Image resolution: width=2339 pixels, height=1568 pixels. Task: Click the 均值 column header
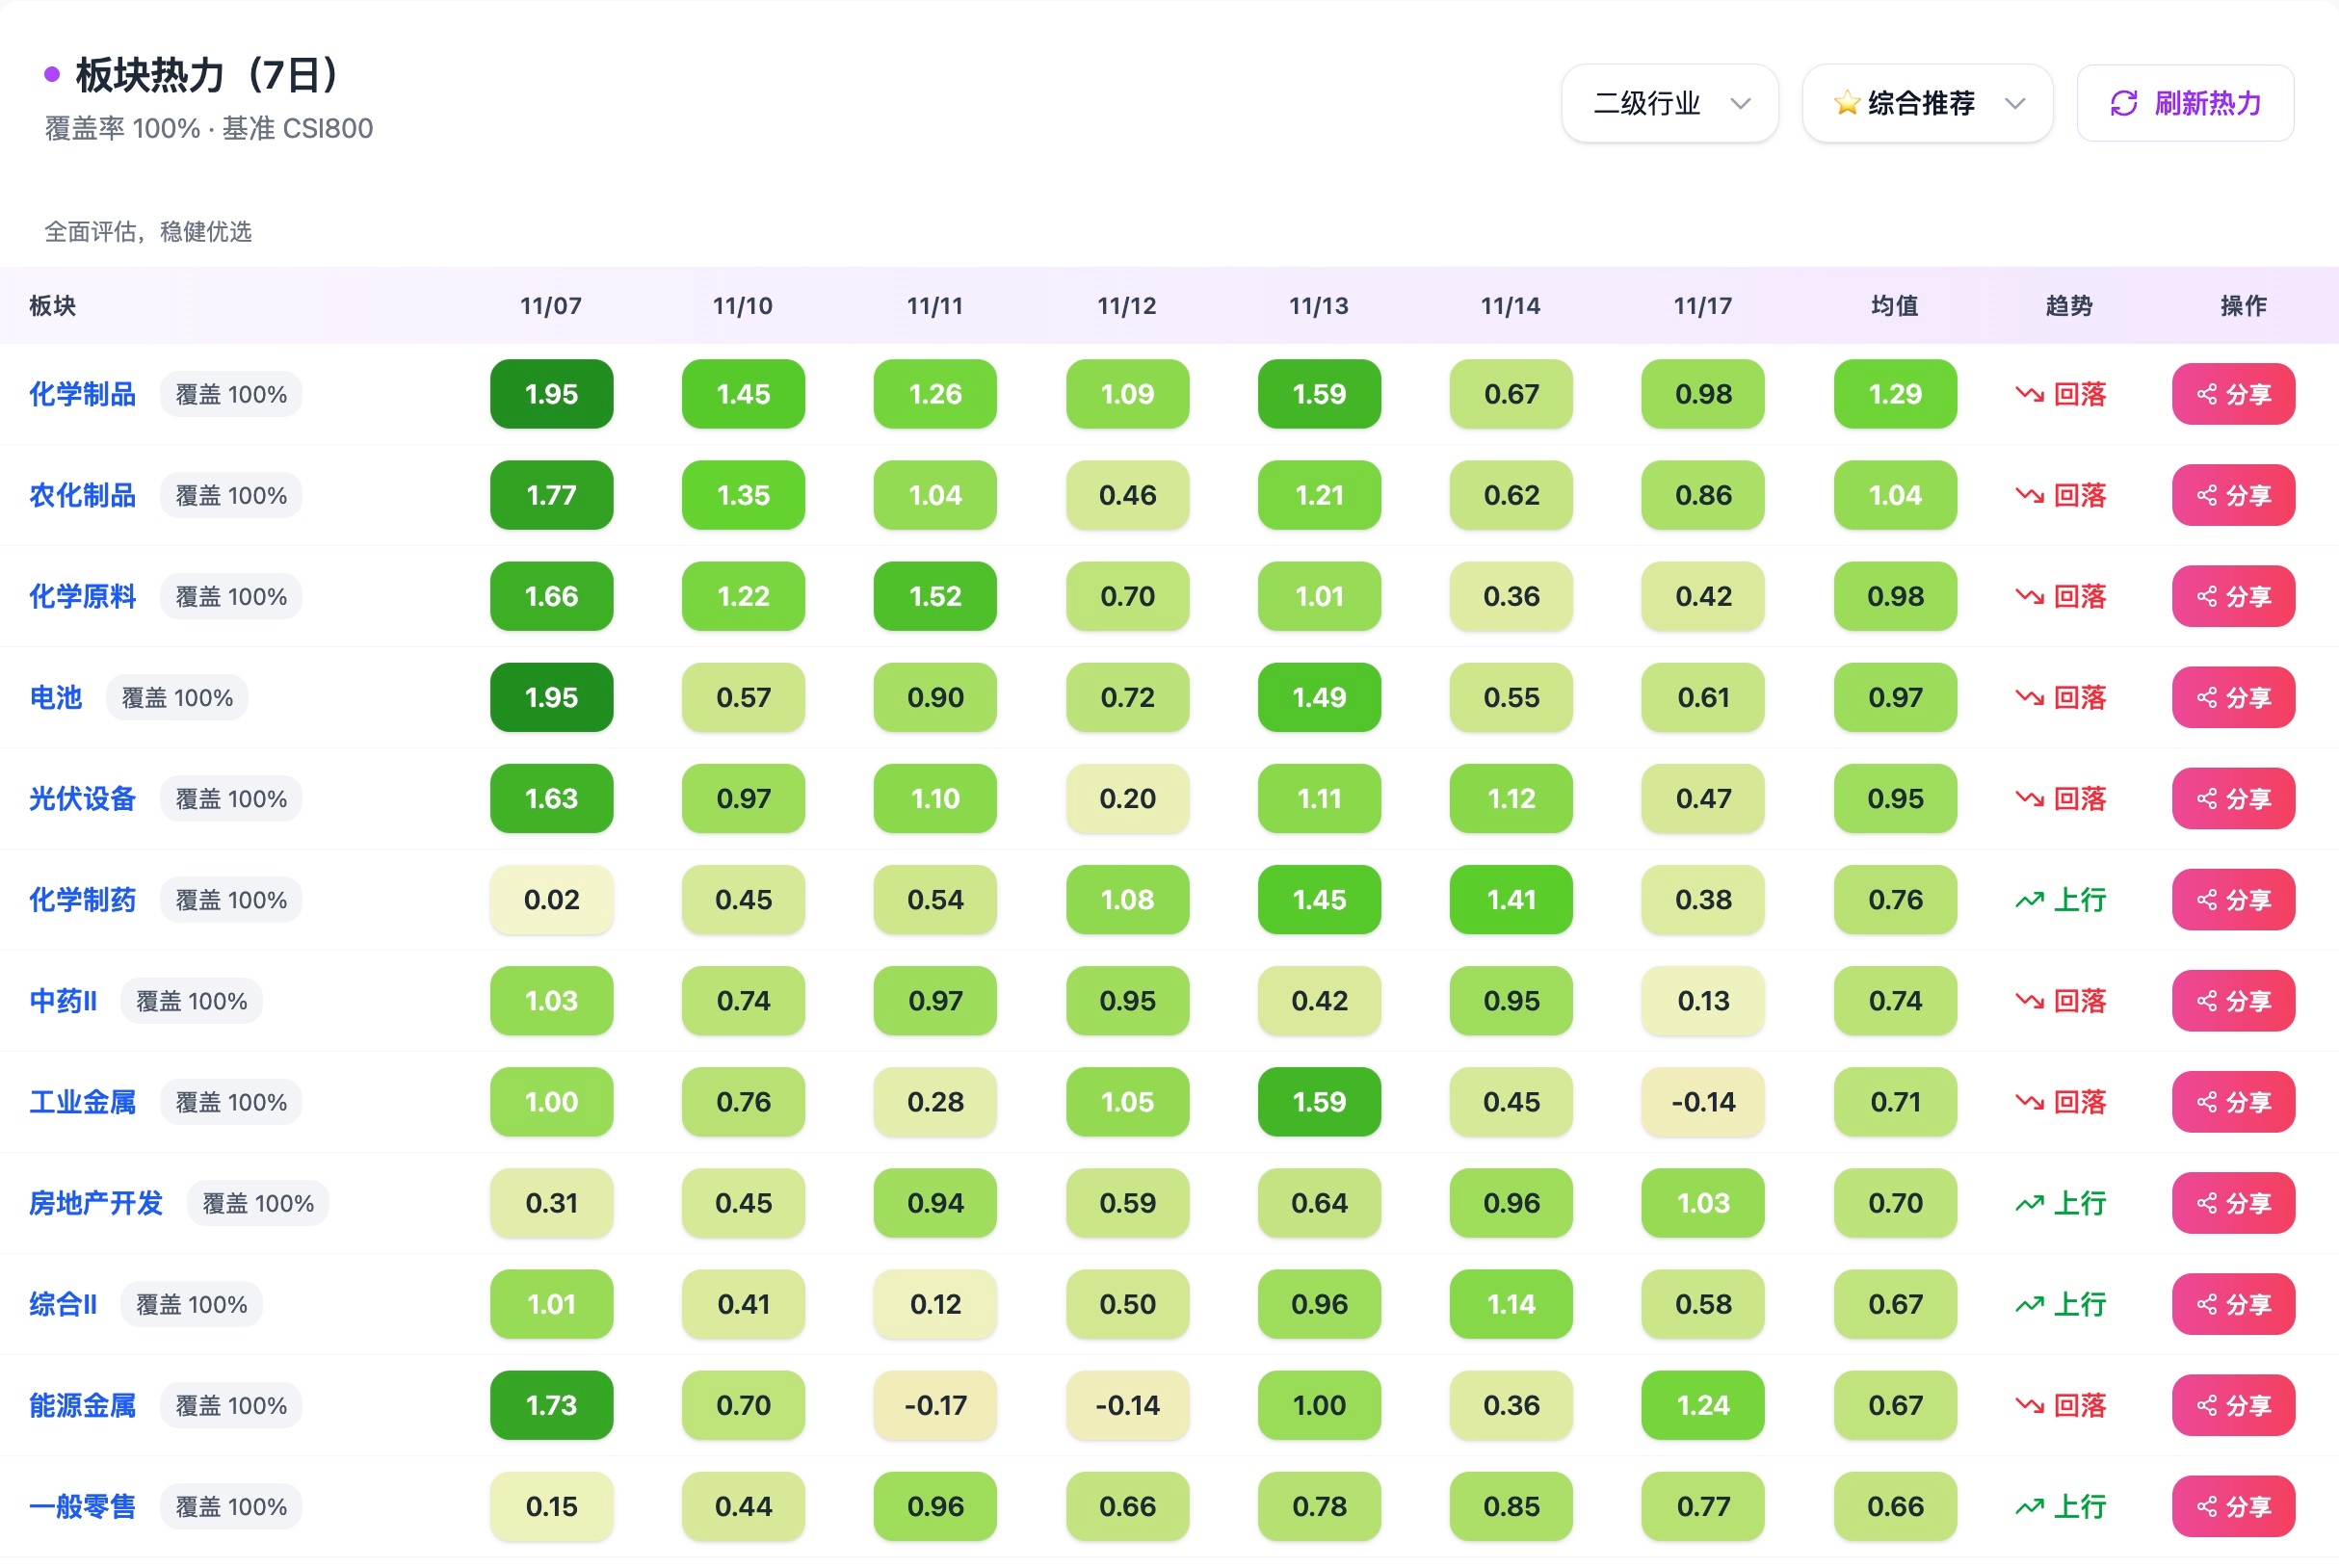(1894, 305)
